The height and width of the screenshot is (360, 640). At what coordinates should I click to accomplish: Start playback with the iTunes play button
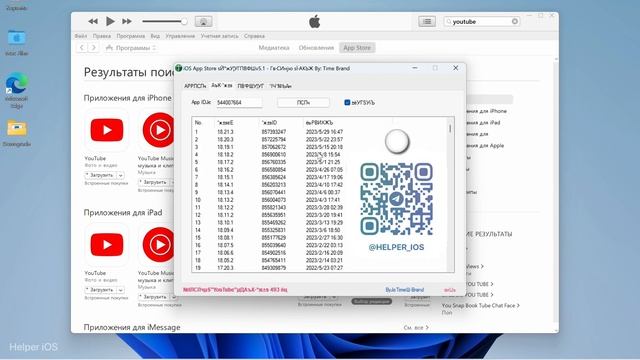click(x=110, y=21)
